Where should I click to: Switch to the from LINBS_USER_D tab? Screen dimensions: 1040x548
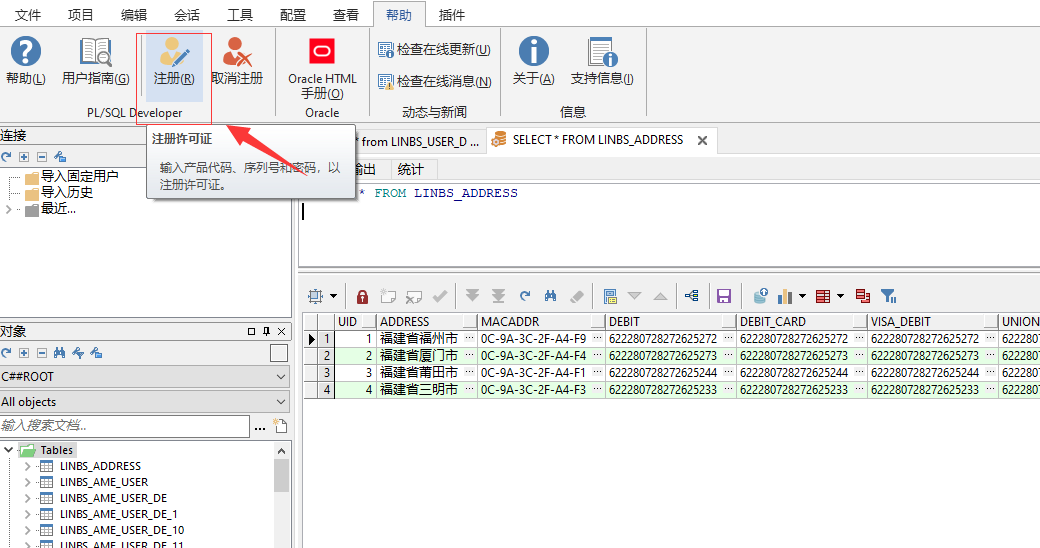click(x=420, y=141)
